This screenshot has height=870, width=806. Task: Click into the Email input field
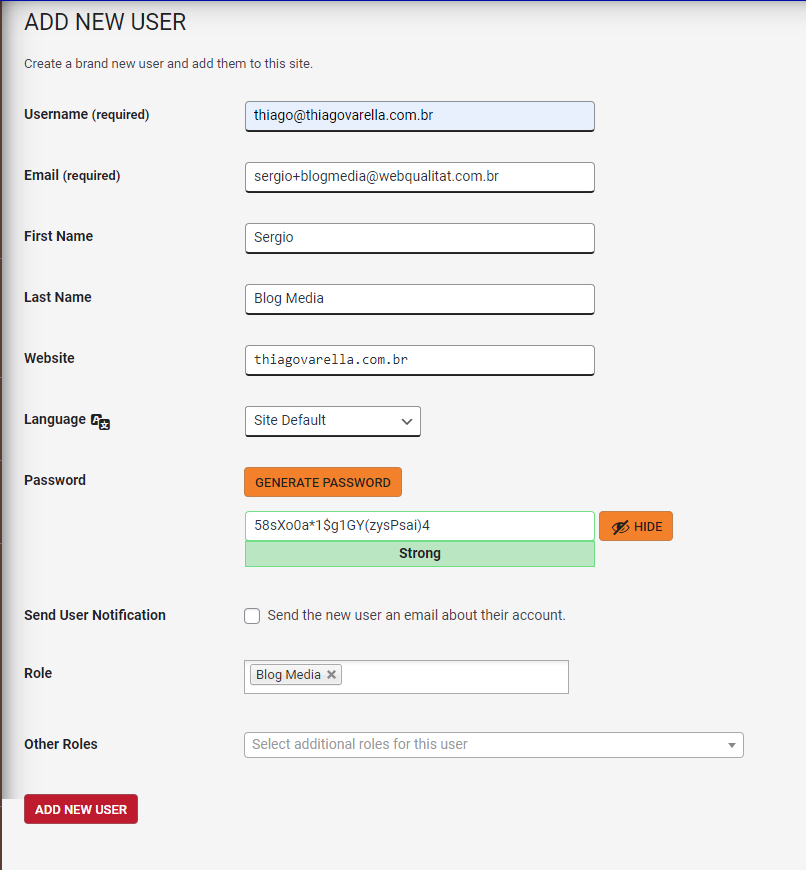(419, 177)
